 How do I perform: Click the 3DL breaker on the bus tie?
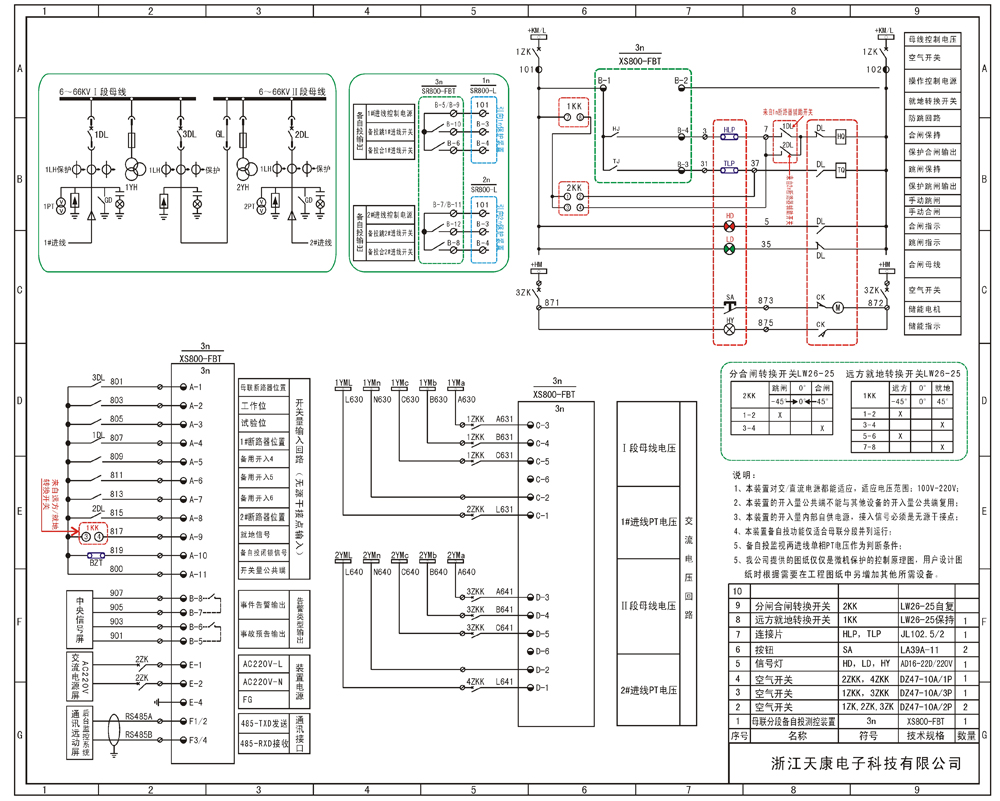[180, 133]
